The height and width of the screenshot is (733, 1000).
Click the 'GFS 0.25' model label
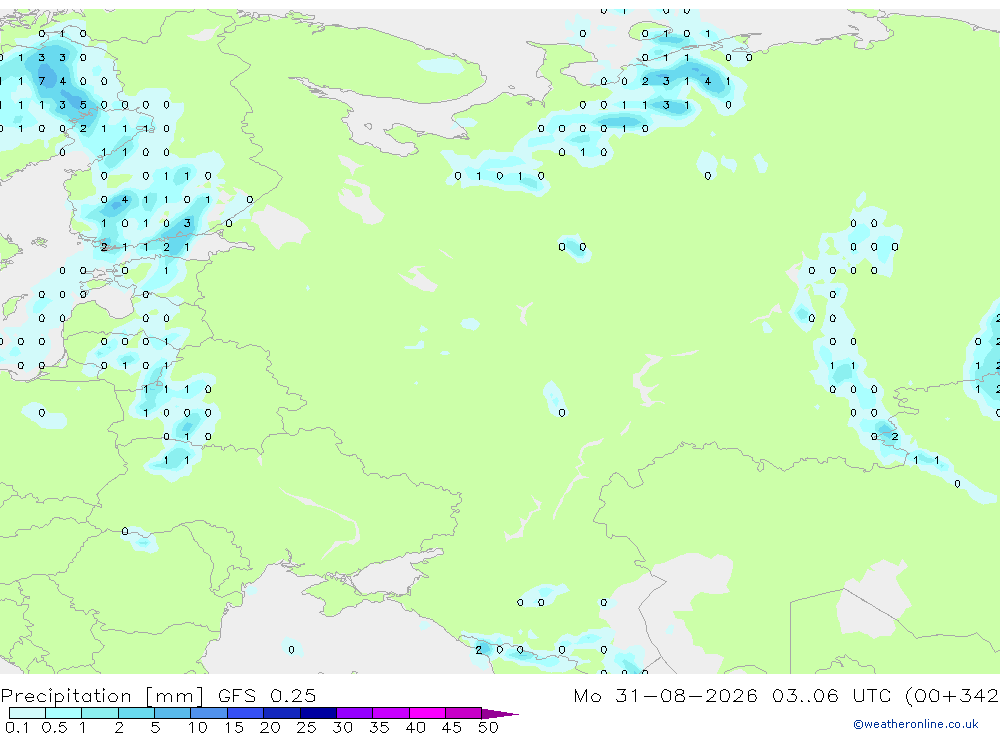(267, 695)
